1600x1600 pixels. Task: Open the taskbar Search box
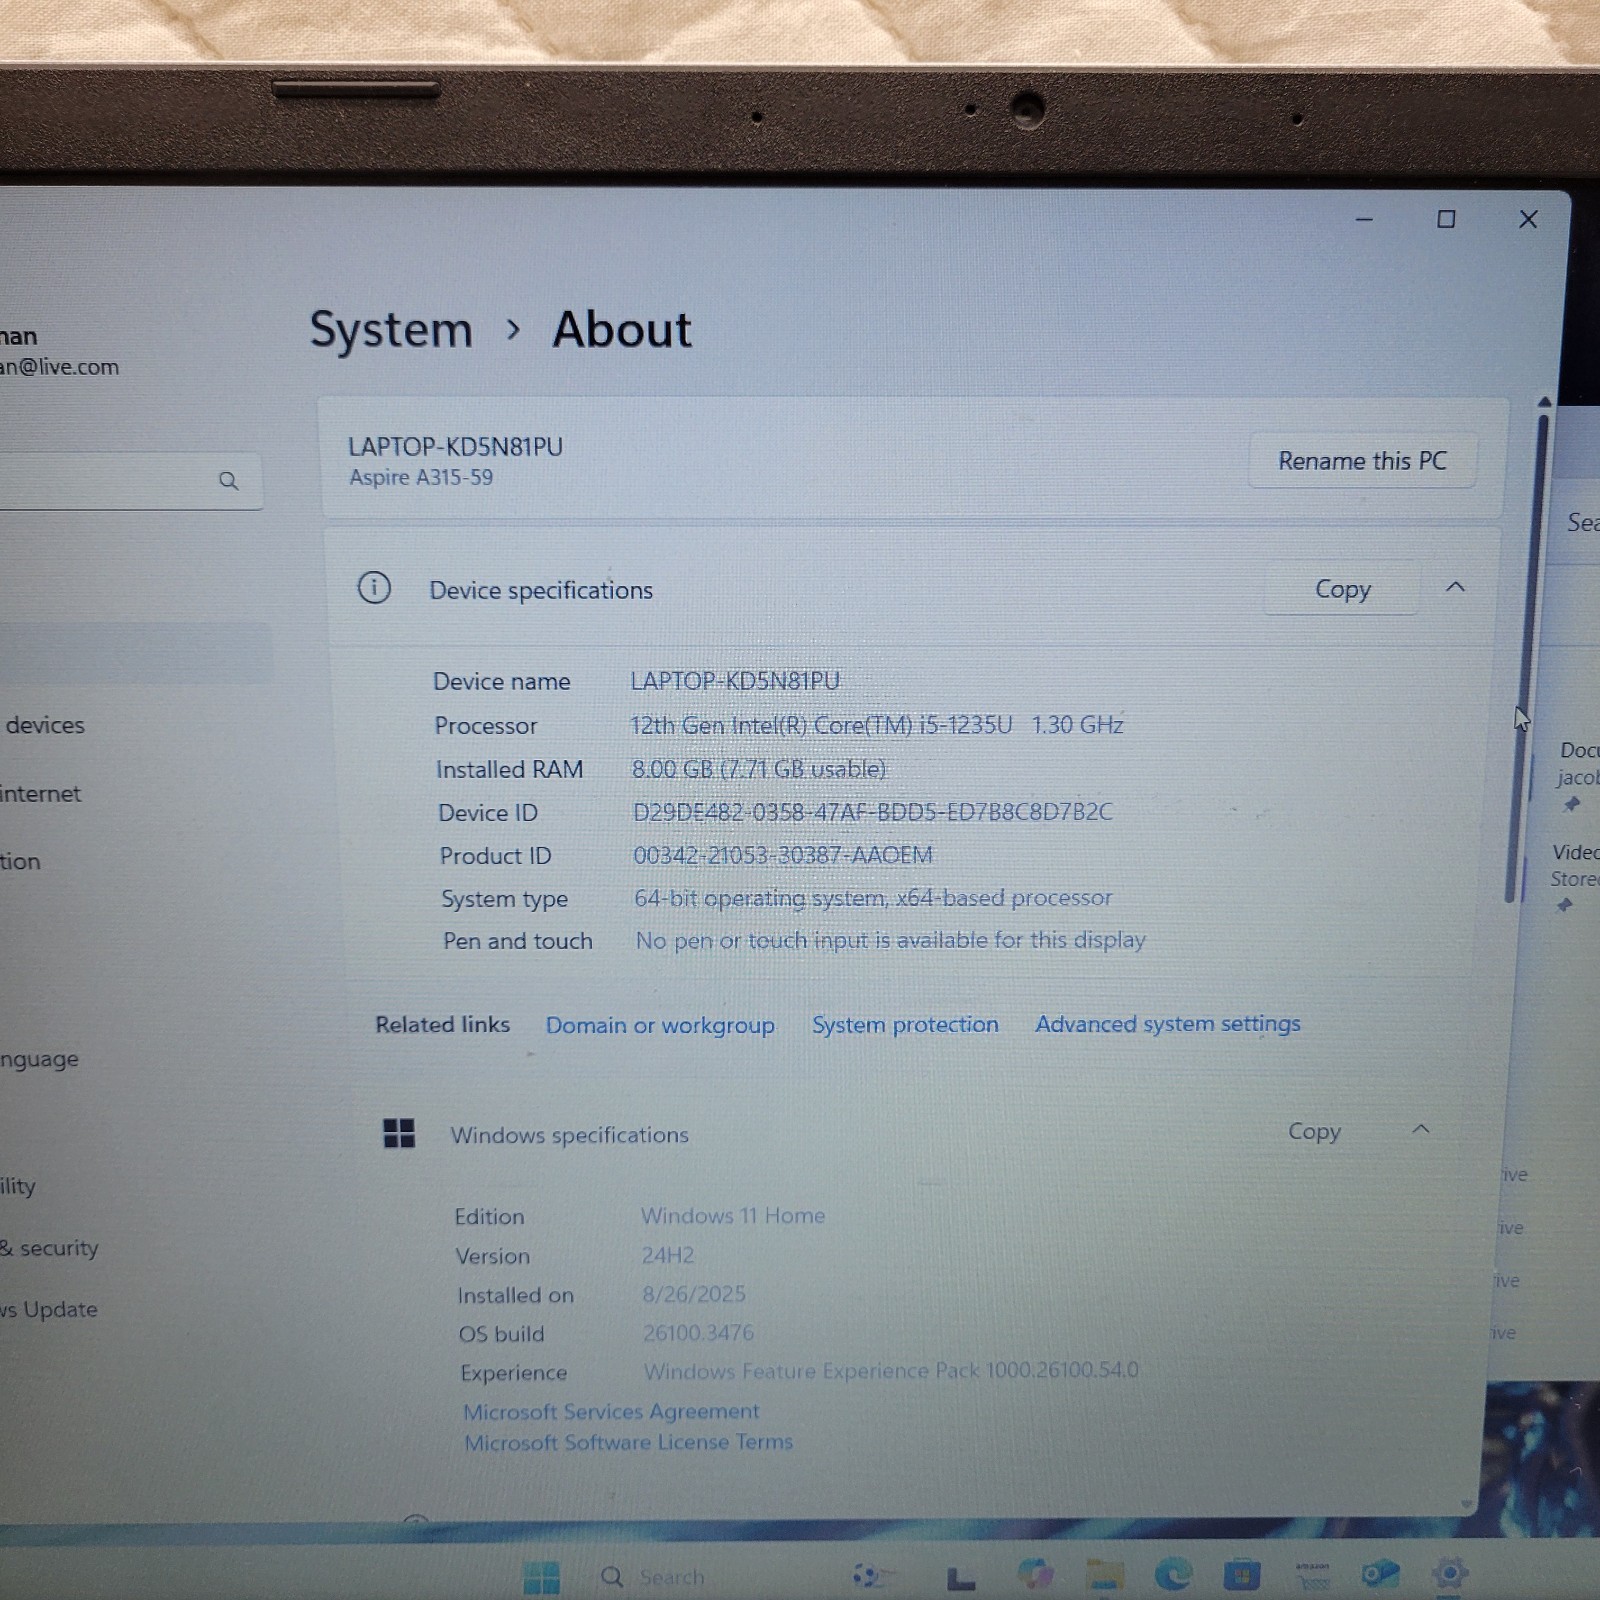pyautogui.click(x=655, y=1577)
